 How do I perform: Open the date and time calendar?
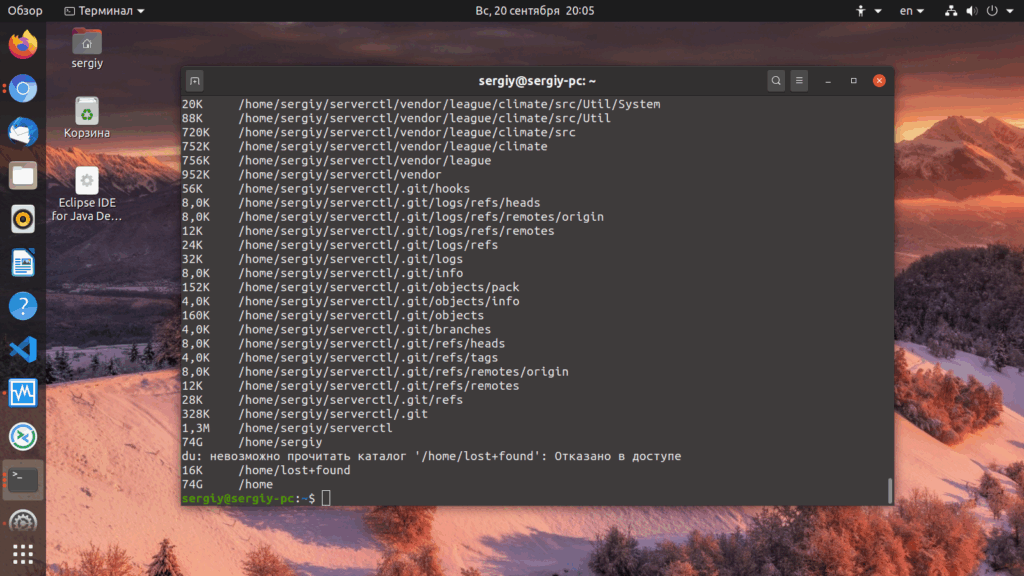534,10
